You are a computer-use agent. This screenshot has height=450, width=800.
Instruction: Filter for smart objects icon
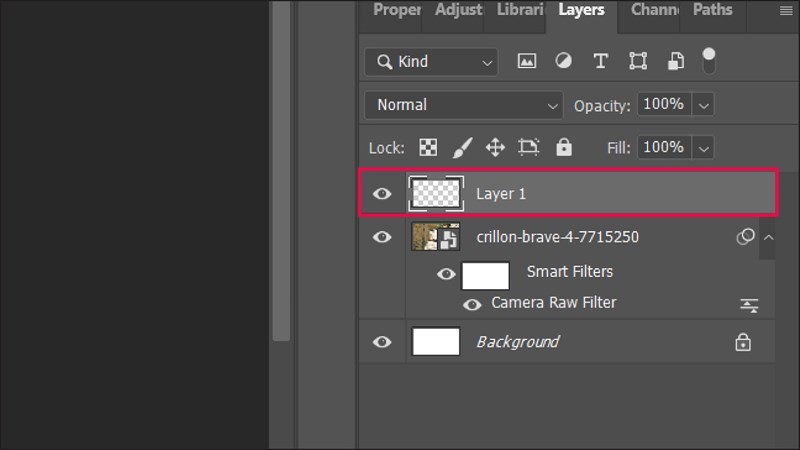[x=676, y=61]
